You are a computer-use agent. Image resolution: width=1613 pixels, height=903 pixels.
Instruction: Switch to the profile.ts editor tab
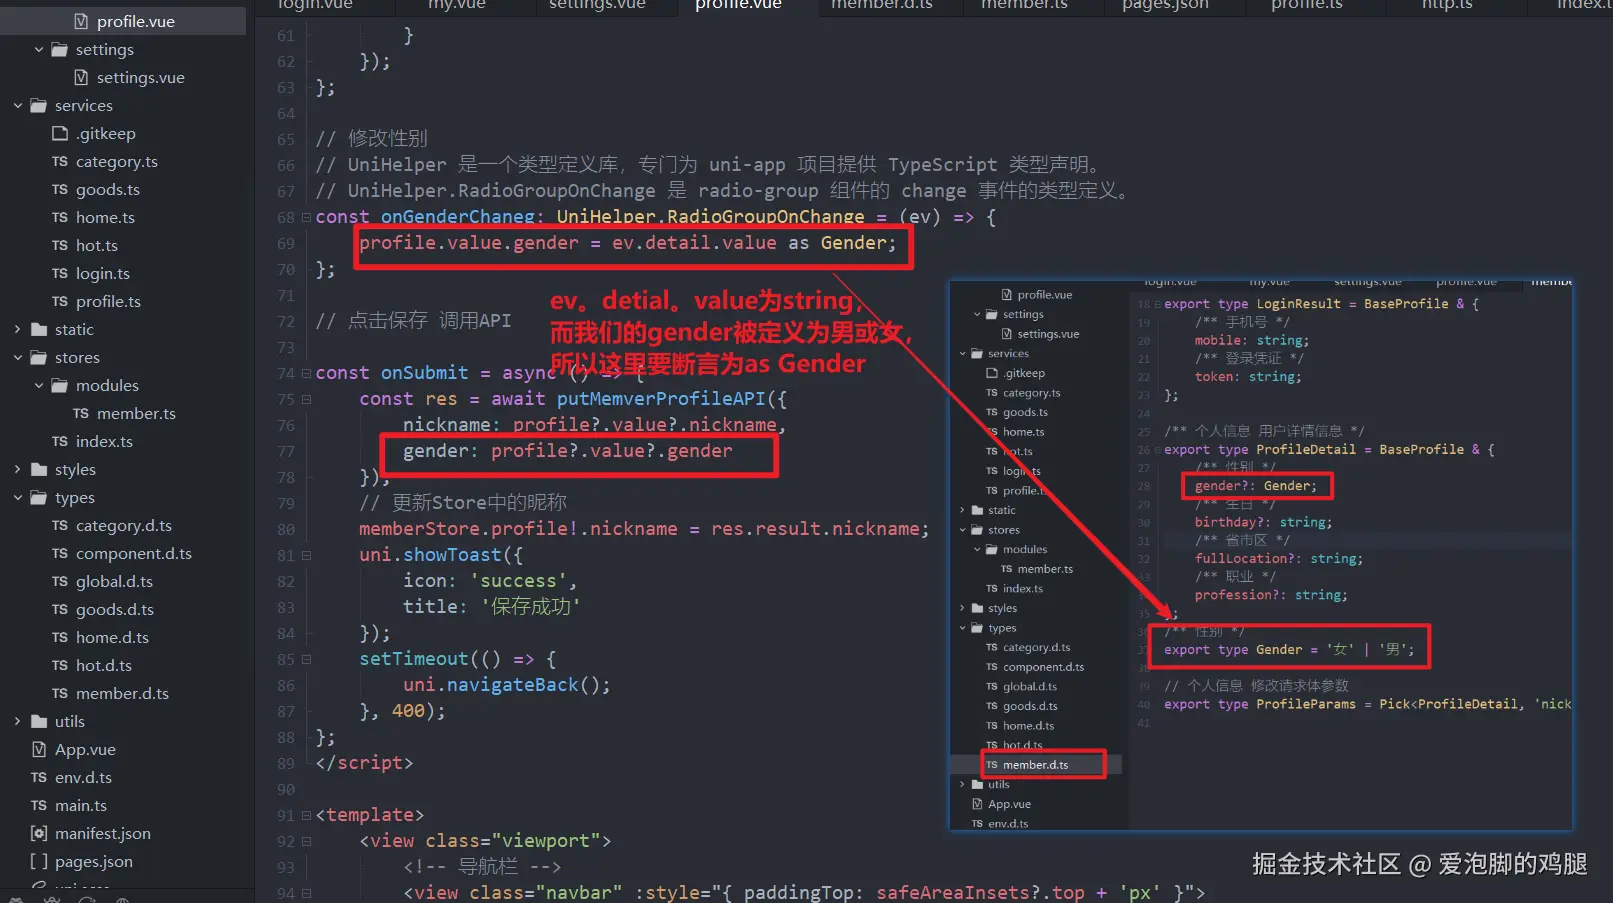click(1306, 5)
